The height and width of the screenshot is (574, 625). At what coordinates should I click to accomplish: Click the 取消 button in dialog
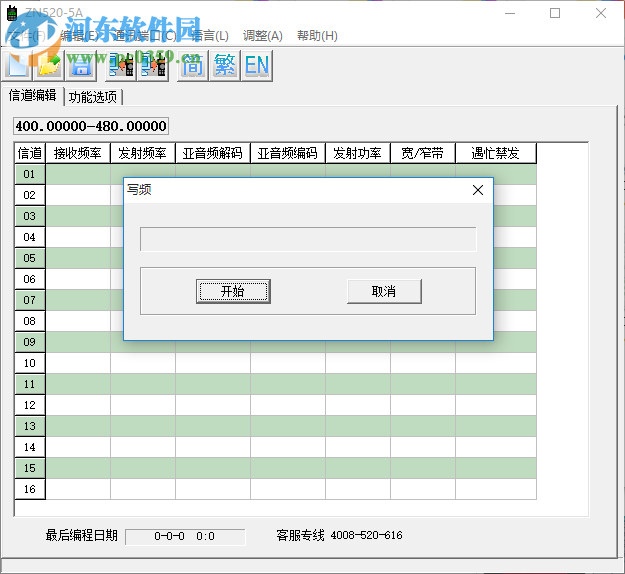384,291
